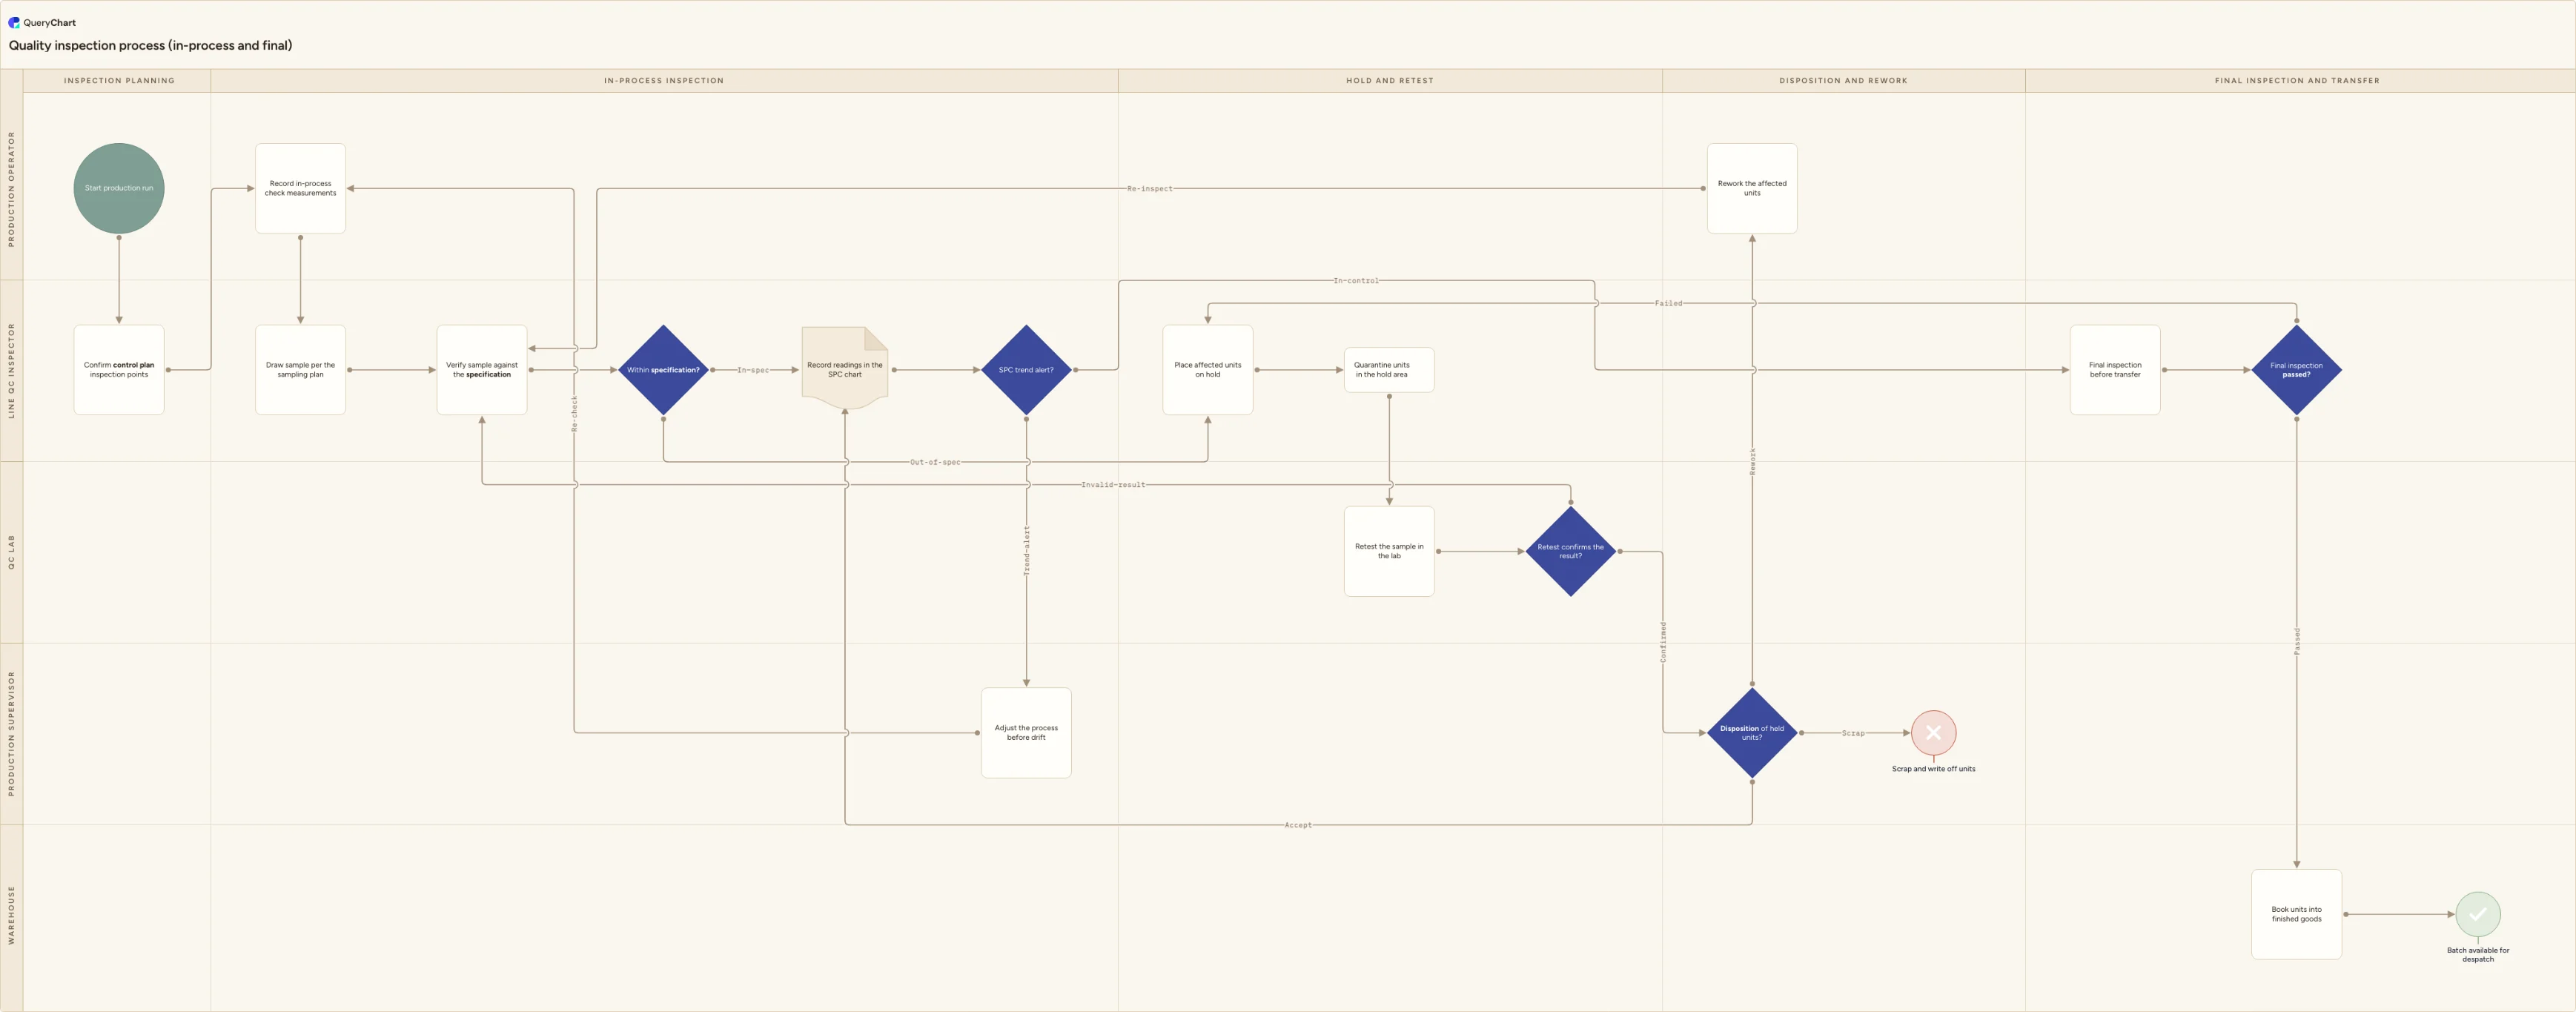
Task: Select the Verify sample against the specification node
Action: coord(482,370)
